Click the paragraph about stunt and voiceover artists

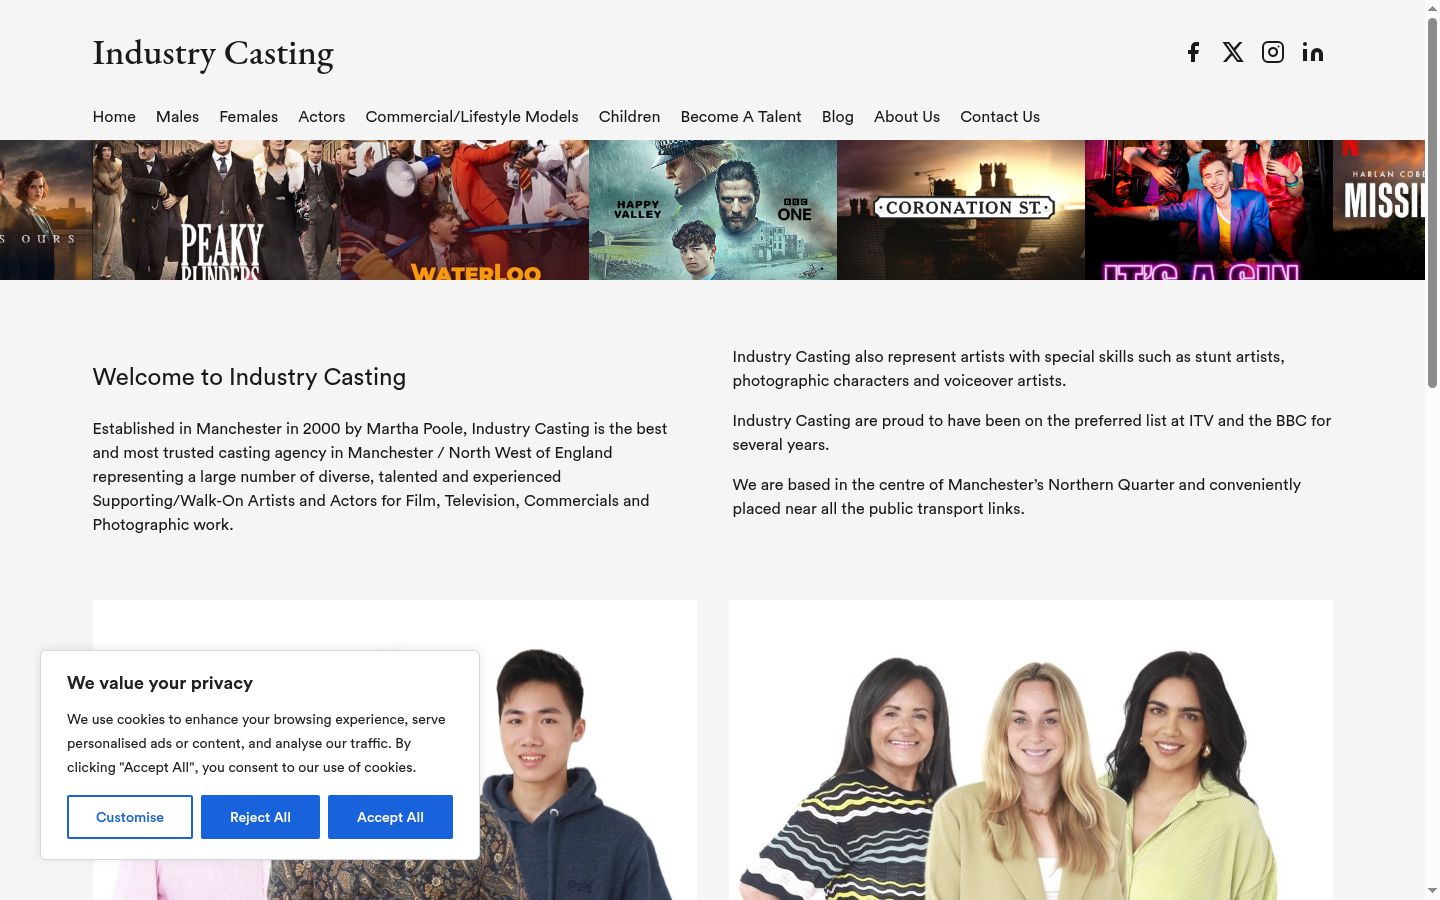(x=1009, y=368)
